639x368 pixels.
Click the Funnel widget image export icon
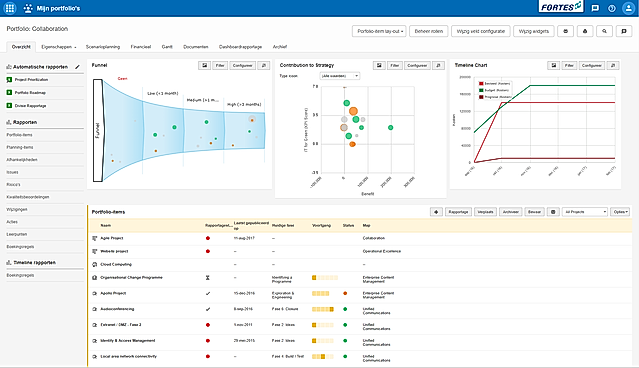pyautogui.click(x=205, y=65)
